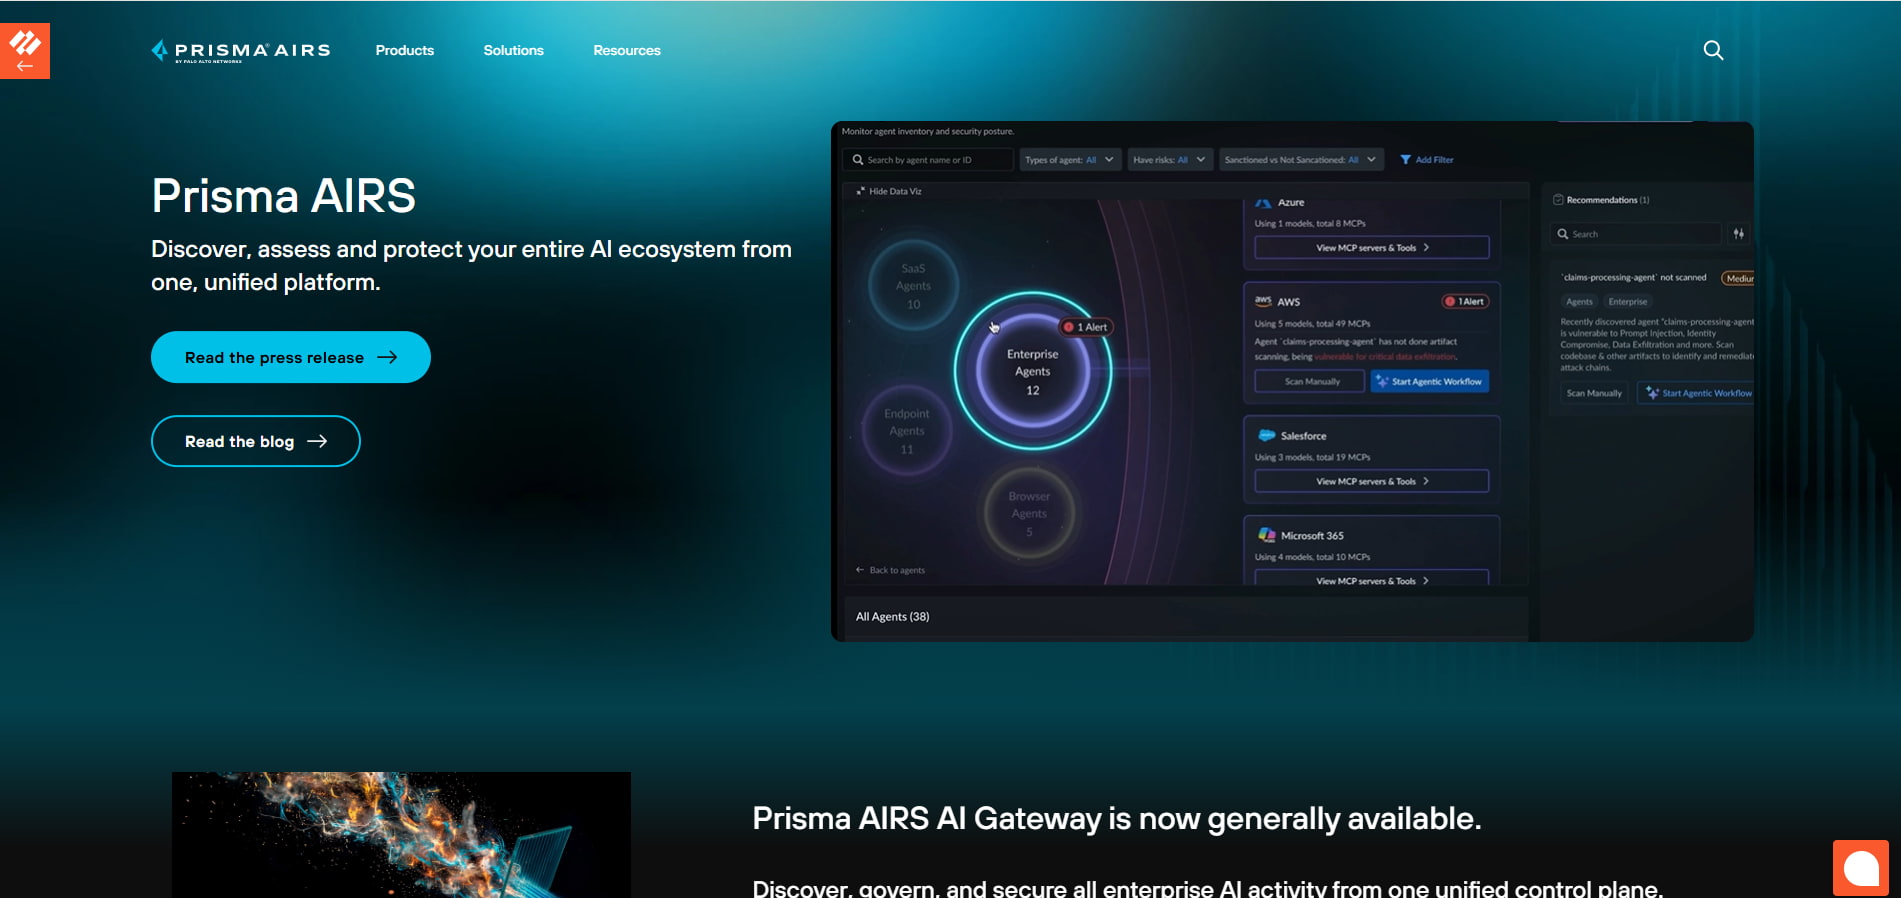1901x898 pixels.
Task: Click the Enterprise tag in recommendations
Action: click(1628, 301)
